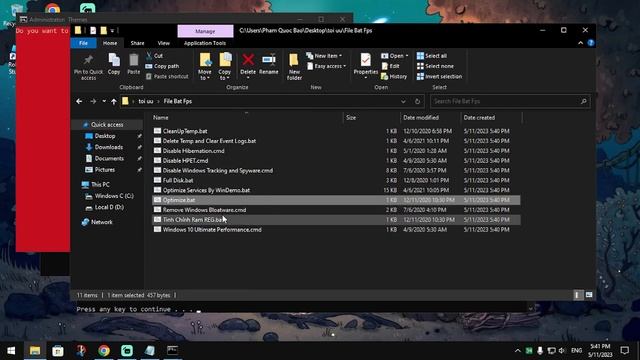This screenshot has width=640, height=360.
Task: Click Copy path in Clipboard group
Action: pyautogui.click(x=162, y=66)
